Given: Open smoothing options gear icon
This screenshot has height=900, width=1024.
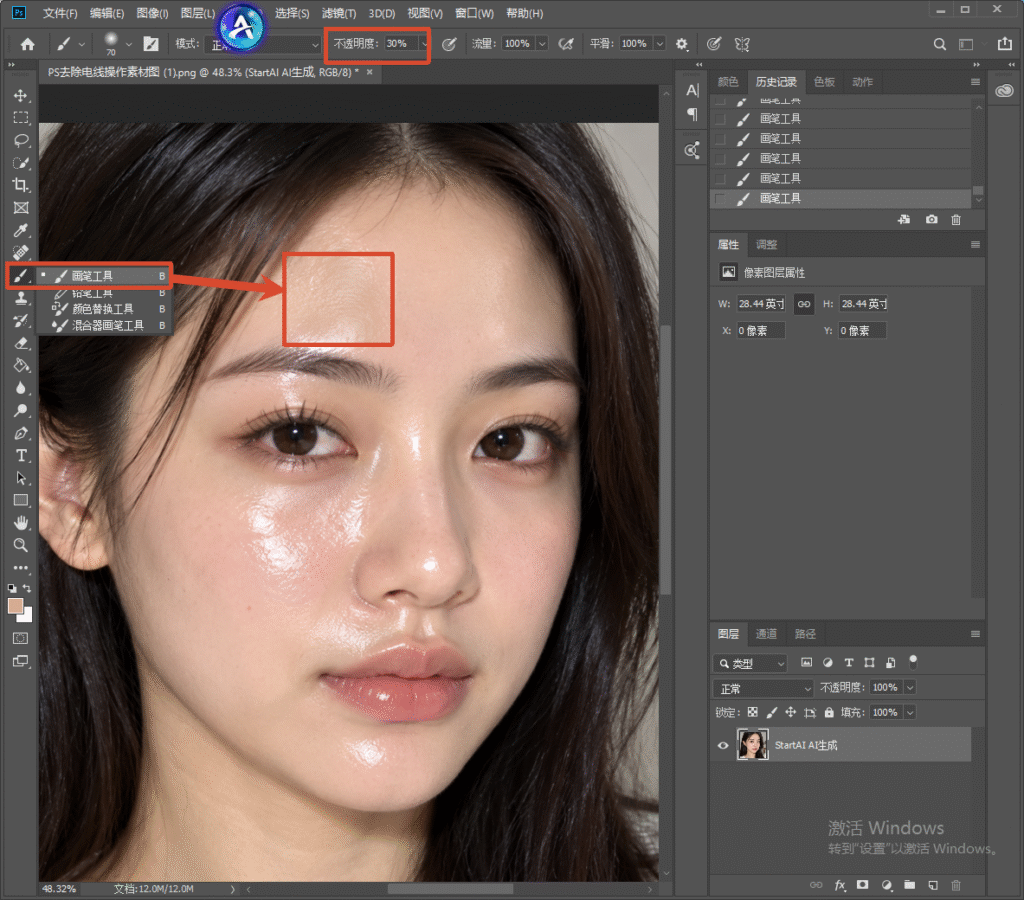Looking at the screenshot, I should [x=682, y=44].
